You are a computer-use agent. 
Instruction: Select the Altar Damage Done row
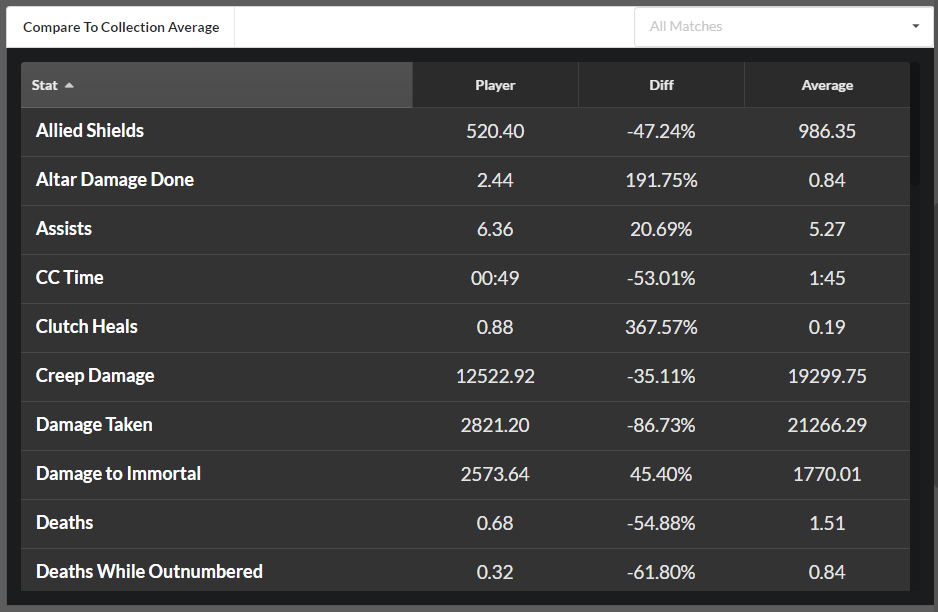(x=465, y=181)
